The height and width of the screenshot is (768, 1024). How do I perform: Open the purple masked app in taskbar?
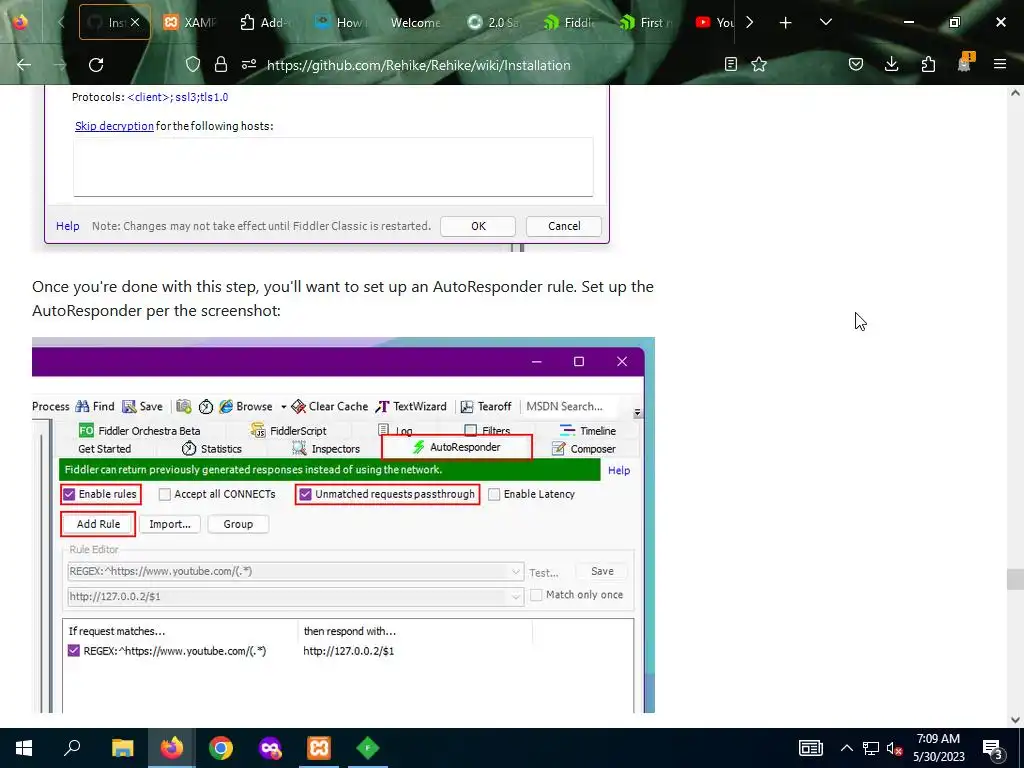(x=270, y=748)
